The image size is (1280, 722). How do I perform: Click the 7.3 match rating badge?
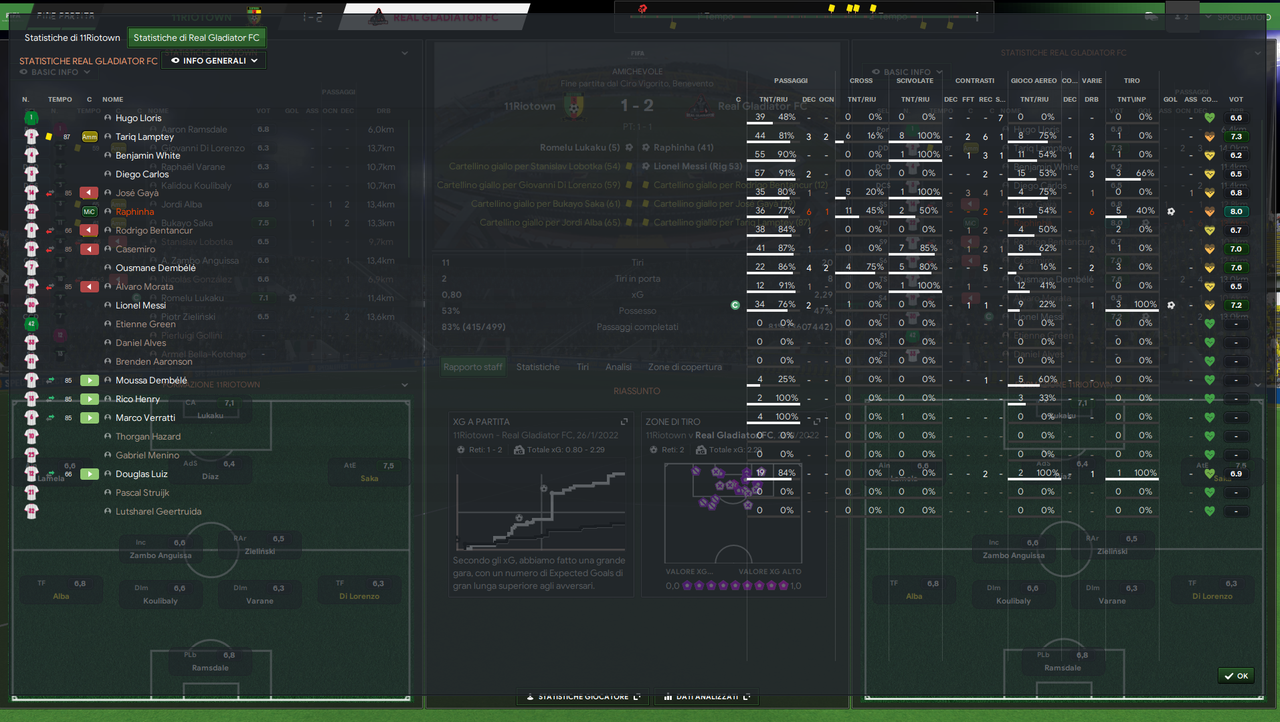point(1236,137)
